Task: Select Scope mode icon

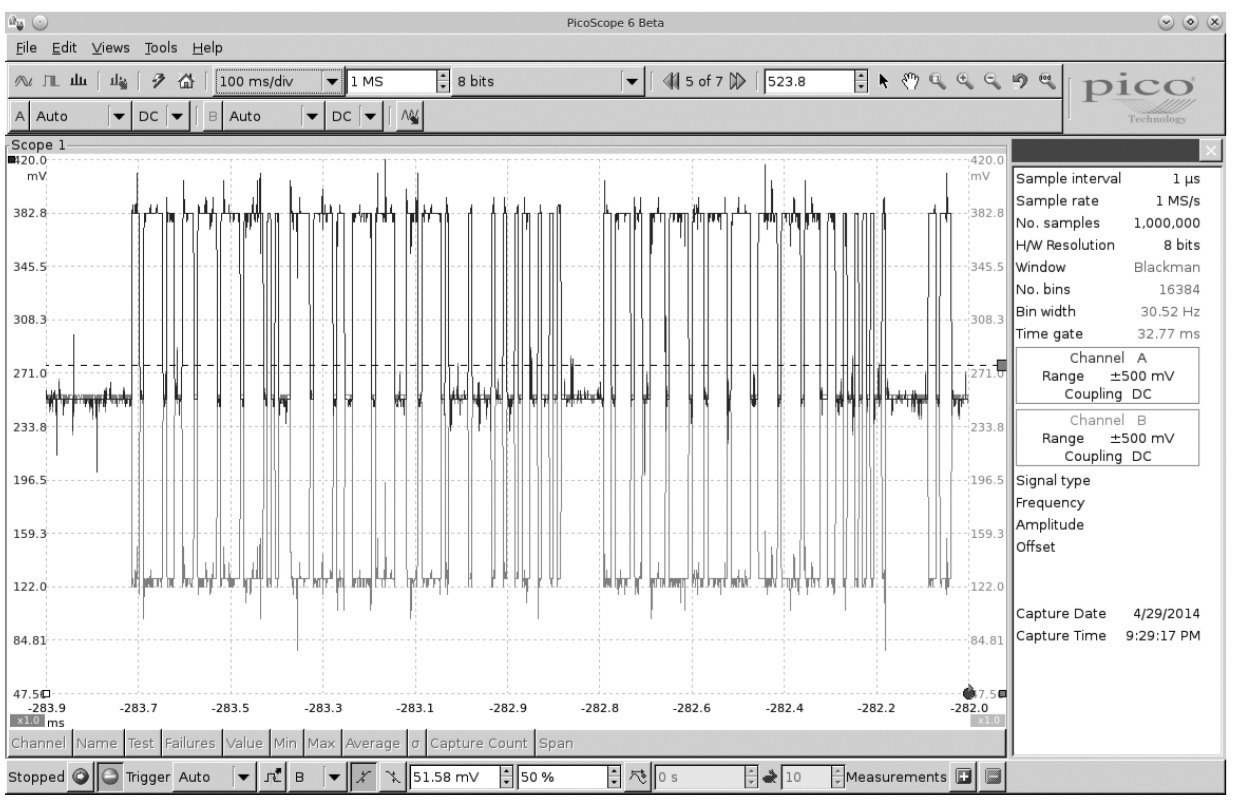Action: (24, 81)
